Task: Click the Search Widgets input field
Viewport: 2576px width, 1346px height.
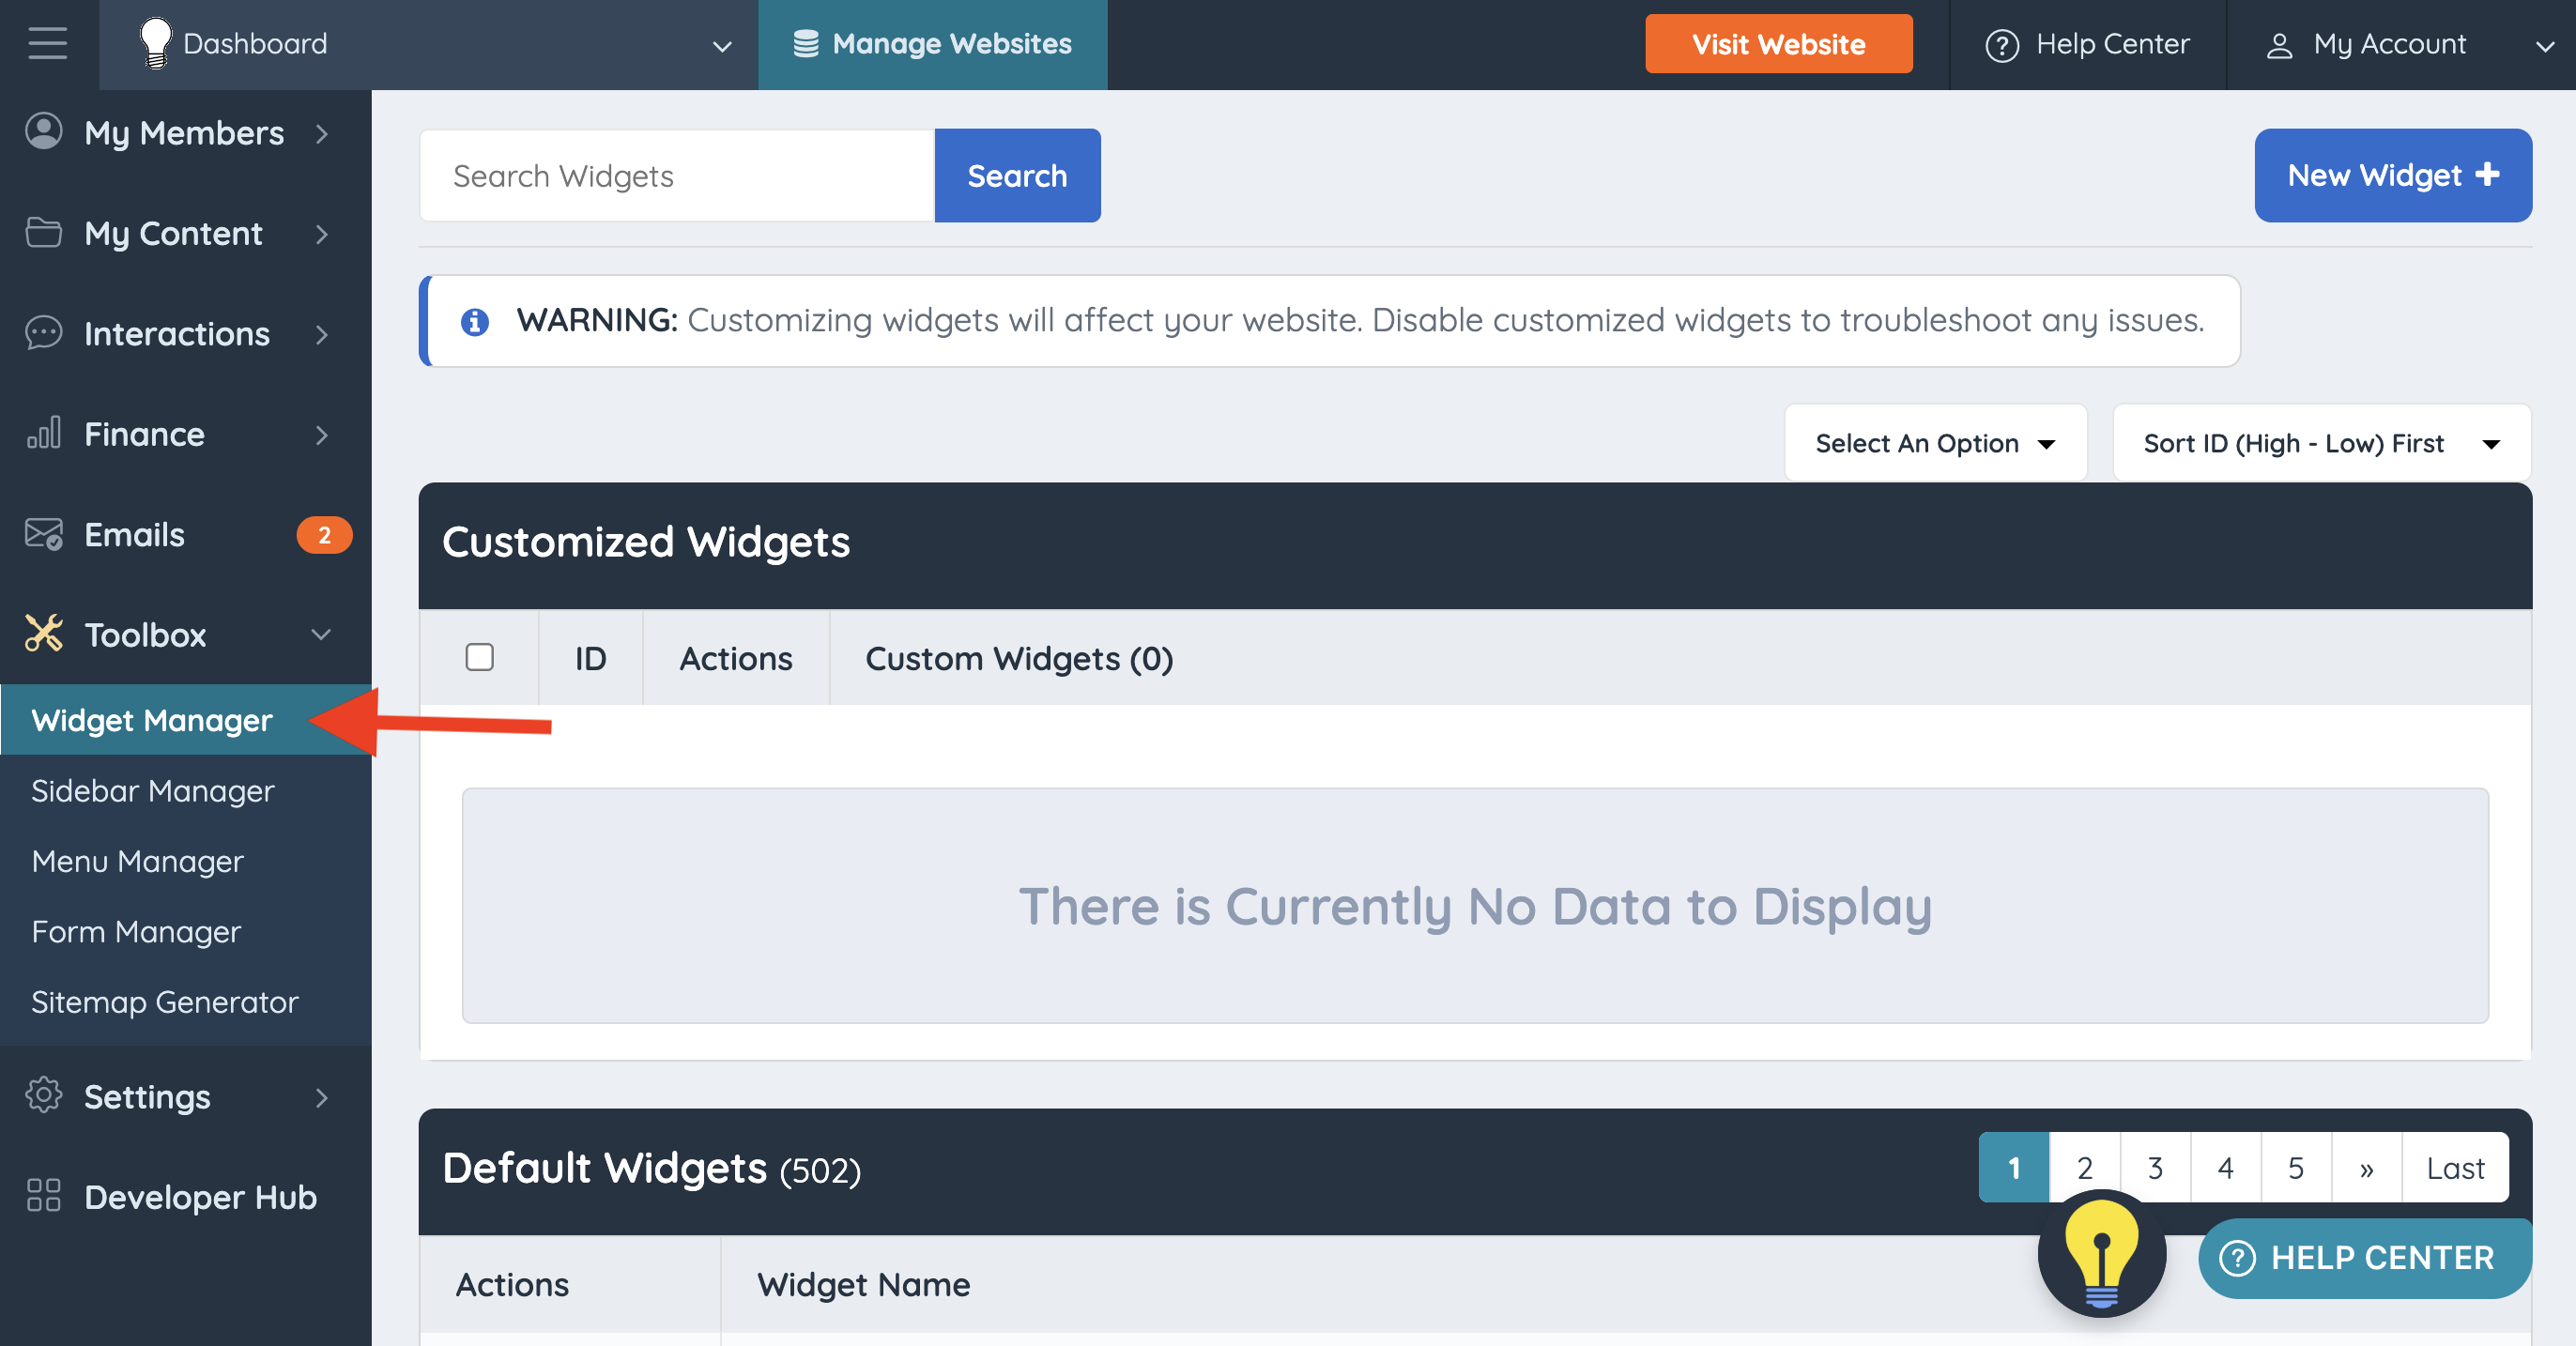Action: click(677, 175)
